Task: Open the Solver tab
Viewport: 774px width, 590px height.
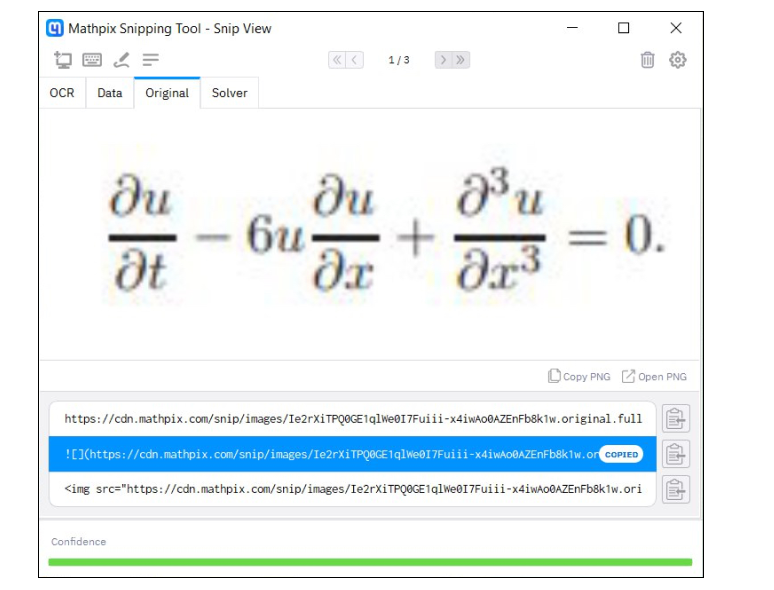Action: [229, 93]
